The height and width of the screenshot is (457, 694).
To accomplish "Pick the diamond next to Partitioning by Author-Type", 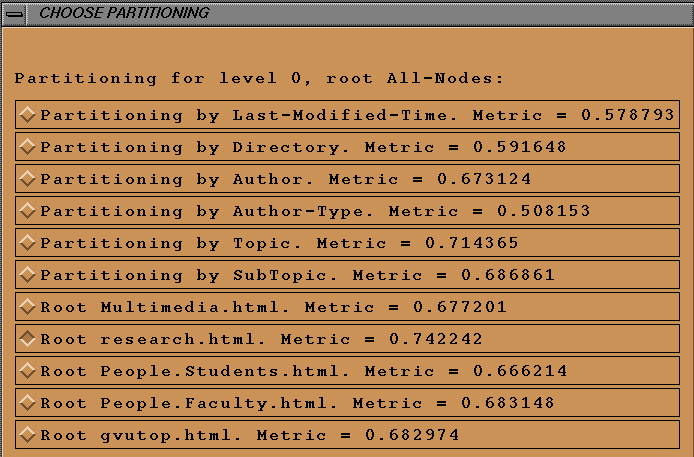I will coord(28,211).
